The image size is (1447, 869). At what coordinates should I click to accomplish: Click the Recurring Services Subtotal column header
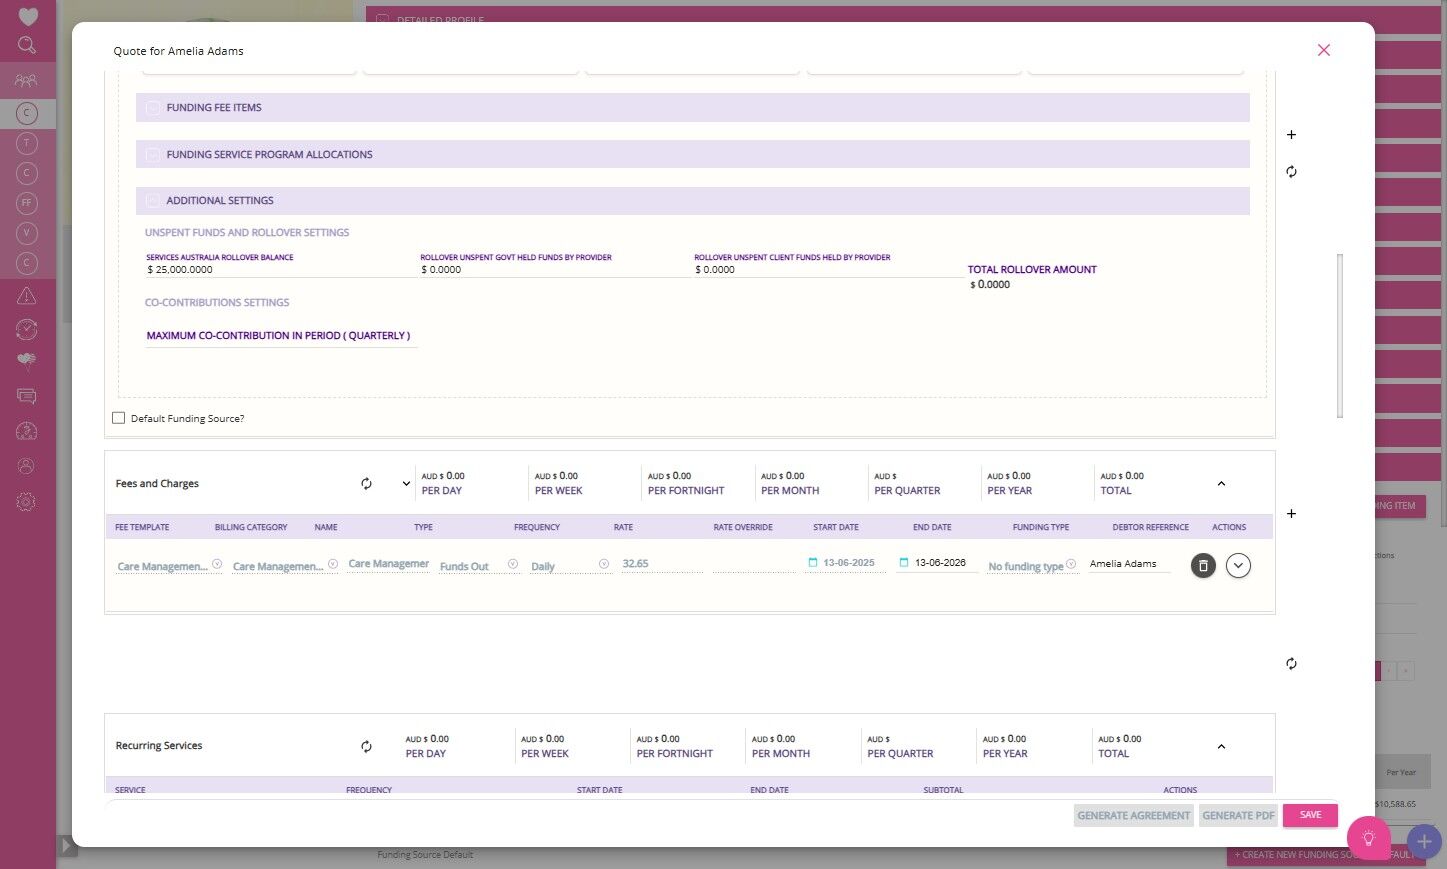[943, 790]
